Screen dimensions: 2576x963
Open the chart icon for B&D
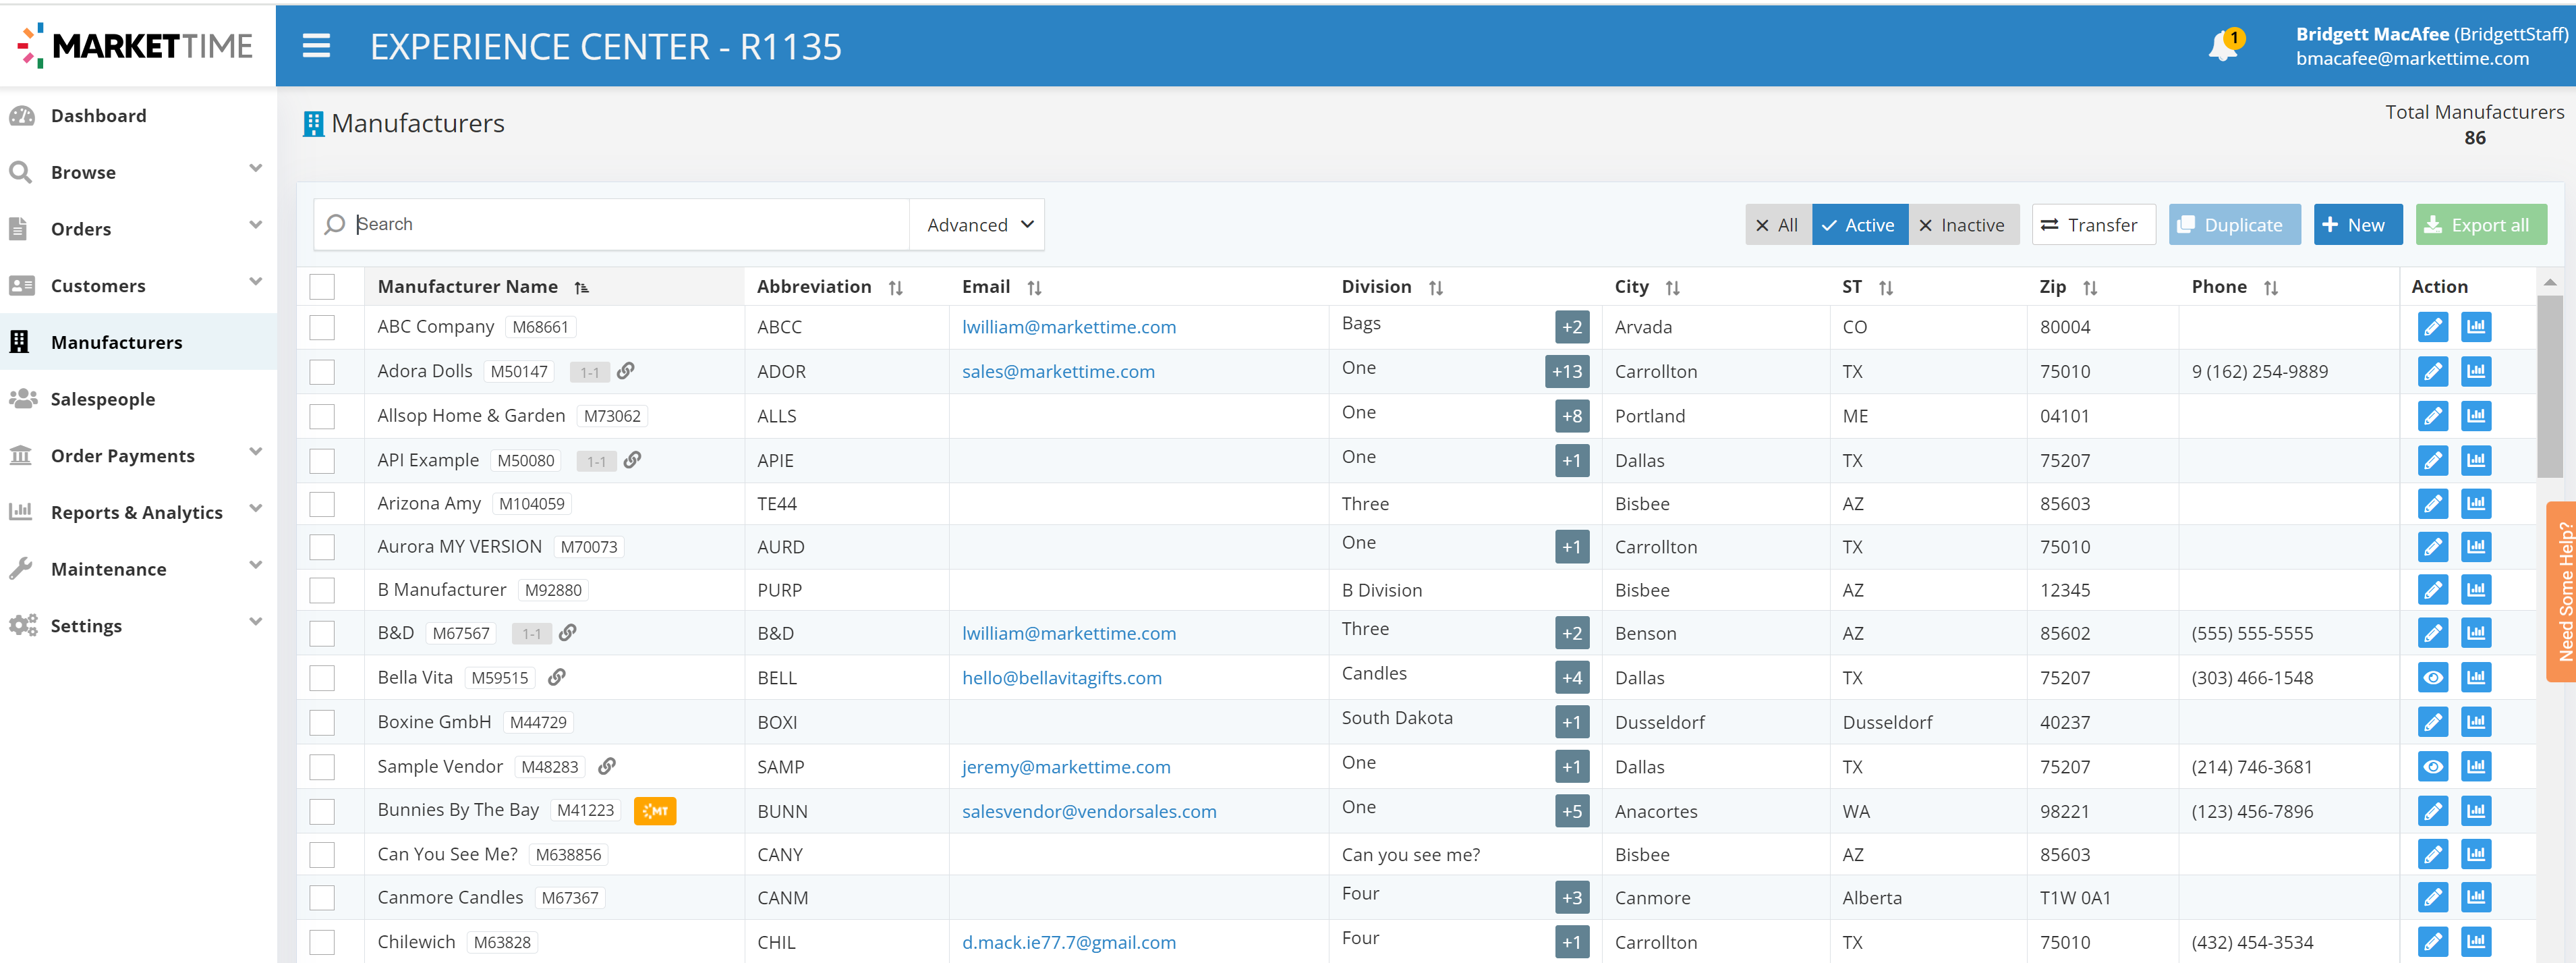tap(2476, 633)
